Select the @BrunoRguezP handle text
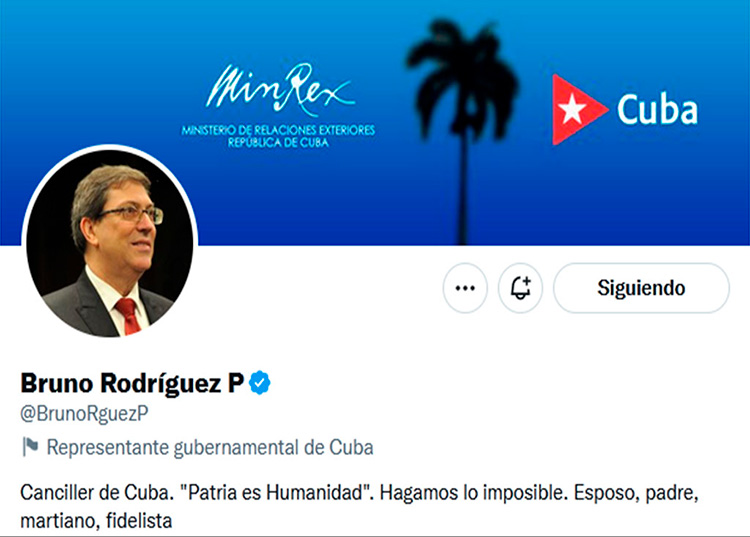 [x=84, y=414]
